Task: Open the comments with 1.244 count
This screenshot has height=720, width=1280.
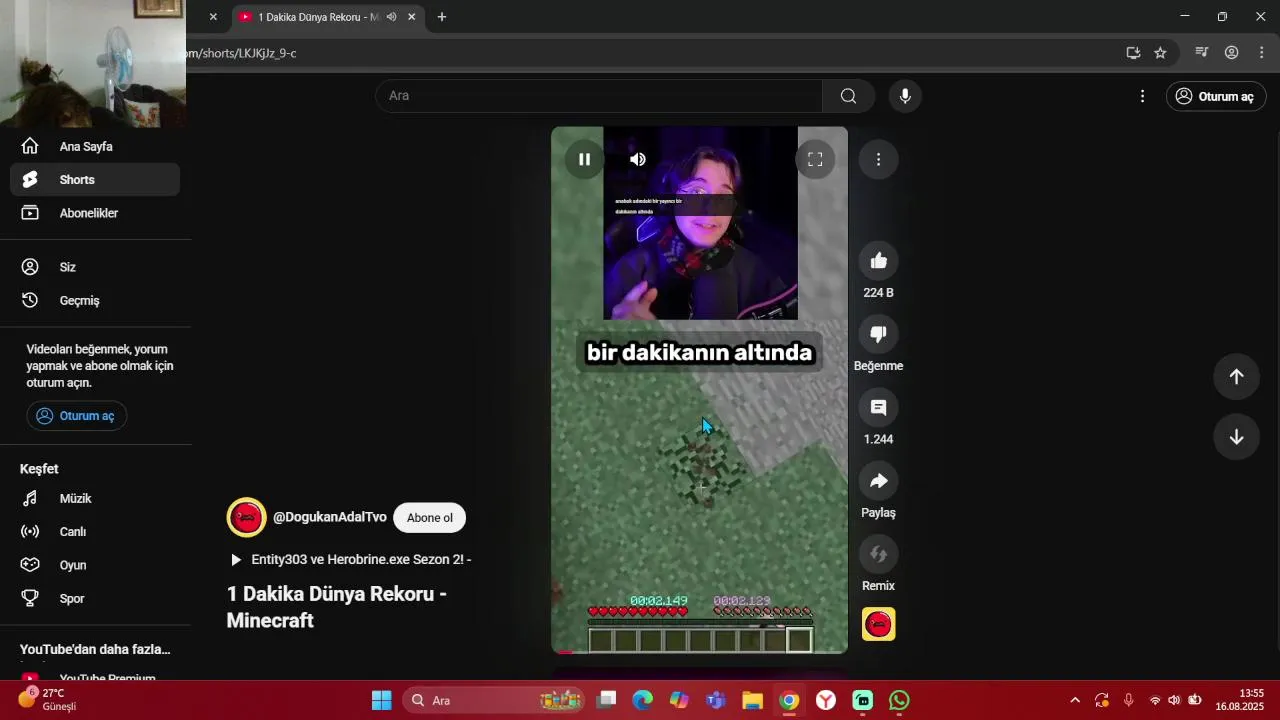Action: [x=878, y=407]
